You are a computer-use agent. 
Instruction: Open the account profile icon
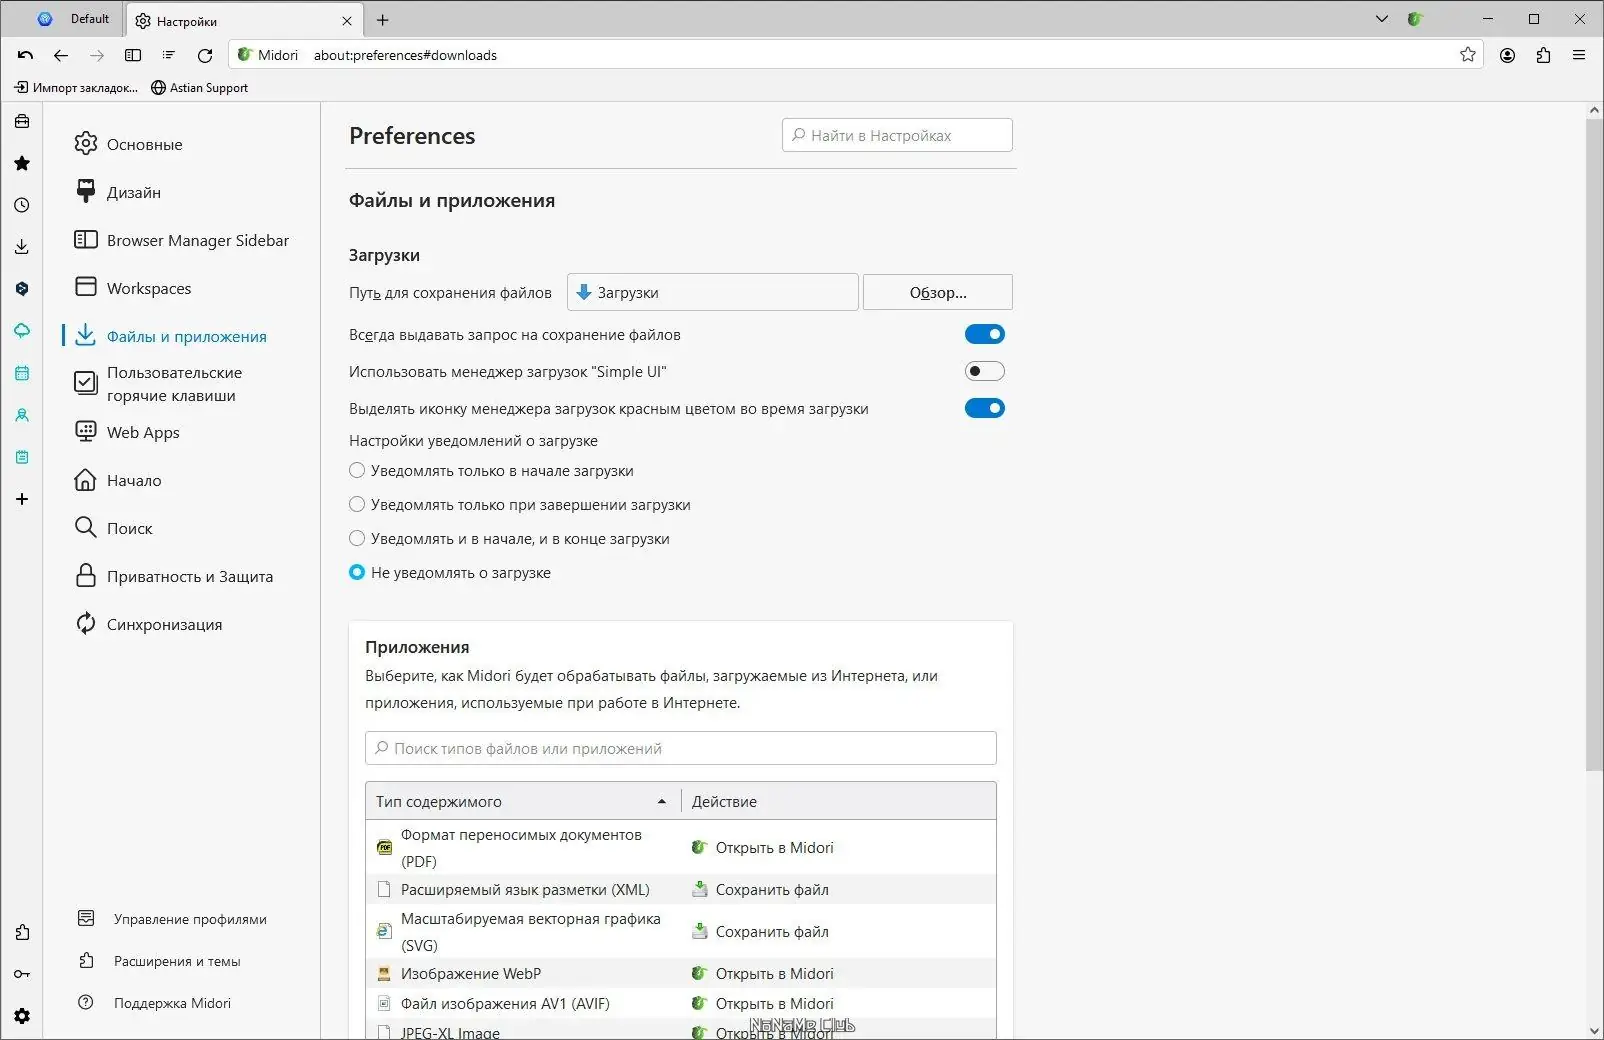1507,55
